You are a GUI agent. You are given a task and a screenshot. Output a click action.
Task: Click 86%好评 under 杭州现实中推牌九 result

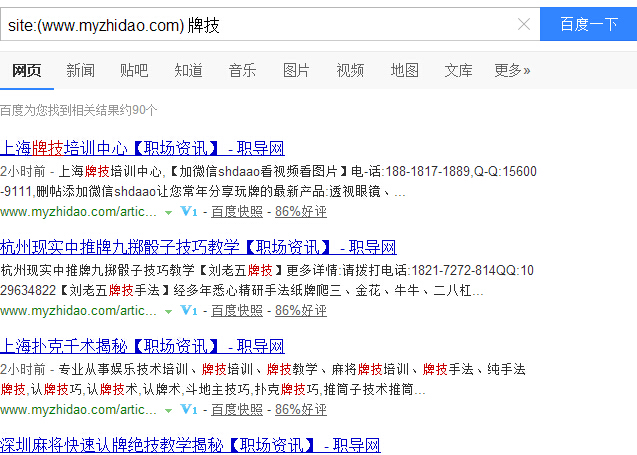[x=301, y=311]
